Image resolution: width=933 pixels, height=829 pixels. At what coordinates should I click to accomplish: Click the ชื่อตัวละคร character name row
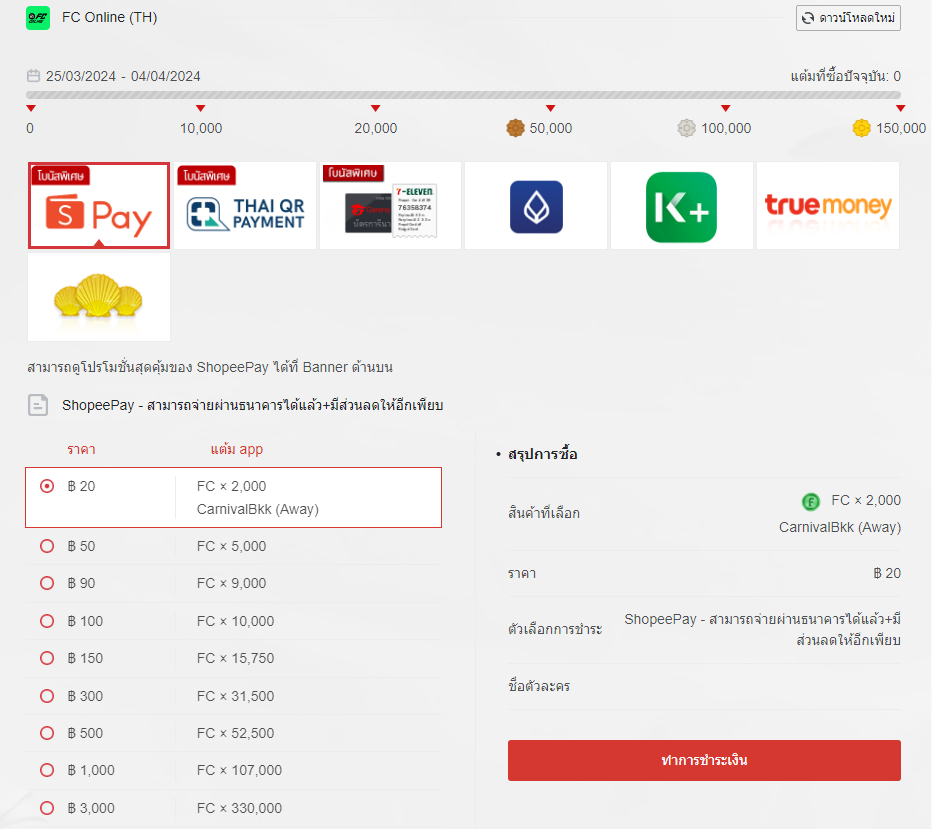704,686
